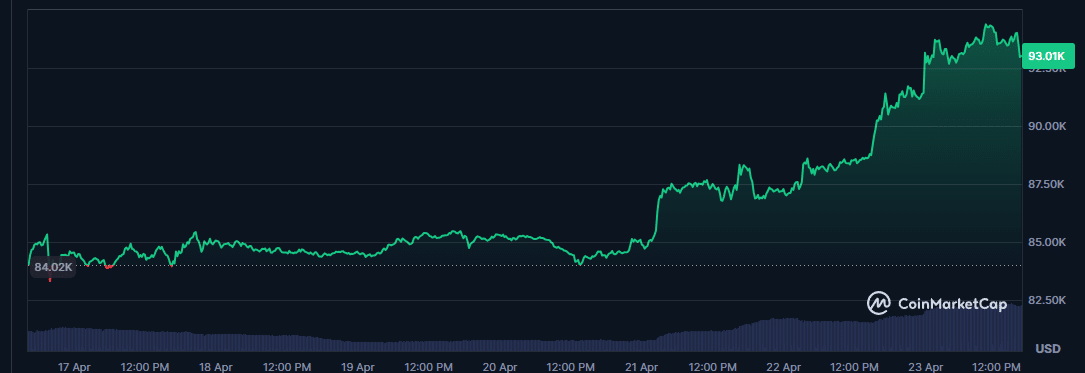Click the 84.02K starting price label
Image resolution: width=1085 pixels, height=373 pixels.
click(53, 267)
